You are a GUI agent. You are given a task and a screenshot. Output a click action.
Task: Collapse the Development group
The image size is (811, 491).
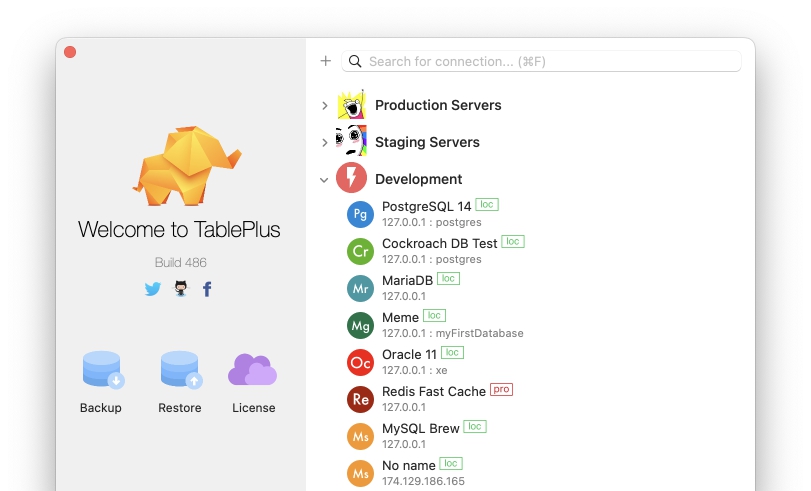(x=324, y=180)
